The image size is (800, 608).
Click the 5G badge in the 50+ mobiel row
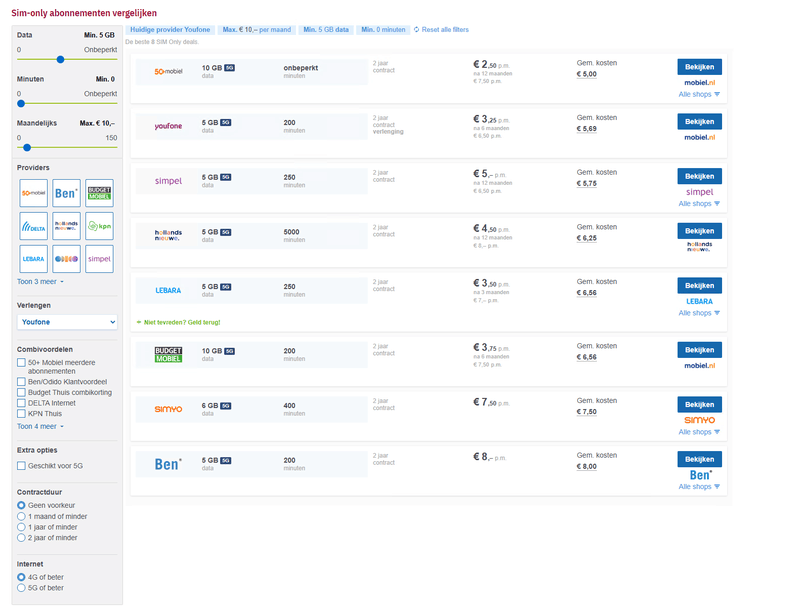click(230, 68)
